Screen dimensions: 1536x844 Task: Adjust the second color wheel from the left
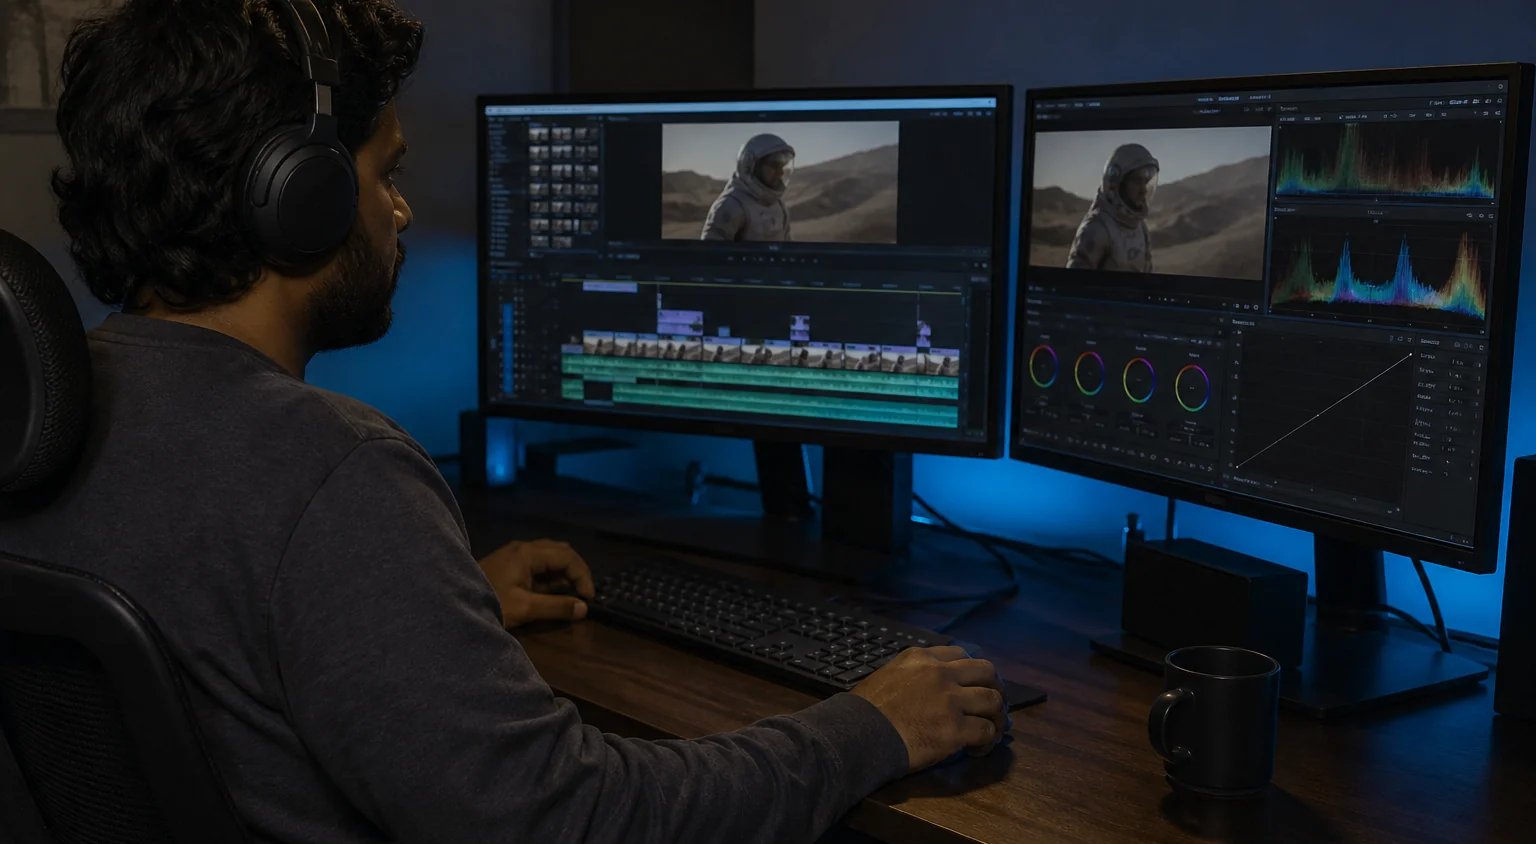pos(1089,373)
